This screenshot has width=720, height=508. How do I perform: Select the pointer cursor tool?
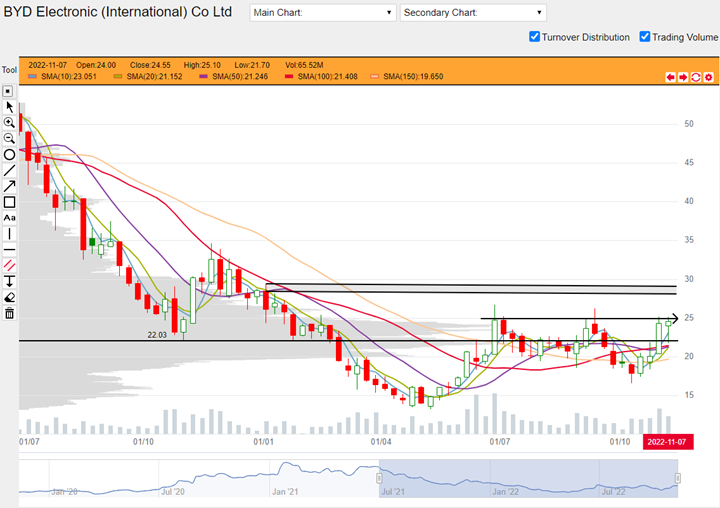[x=9, y=107]
